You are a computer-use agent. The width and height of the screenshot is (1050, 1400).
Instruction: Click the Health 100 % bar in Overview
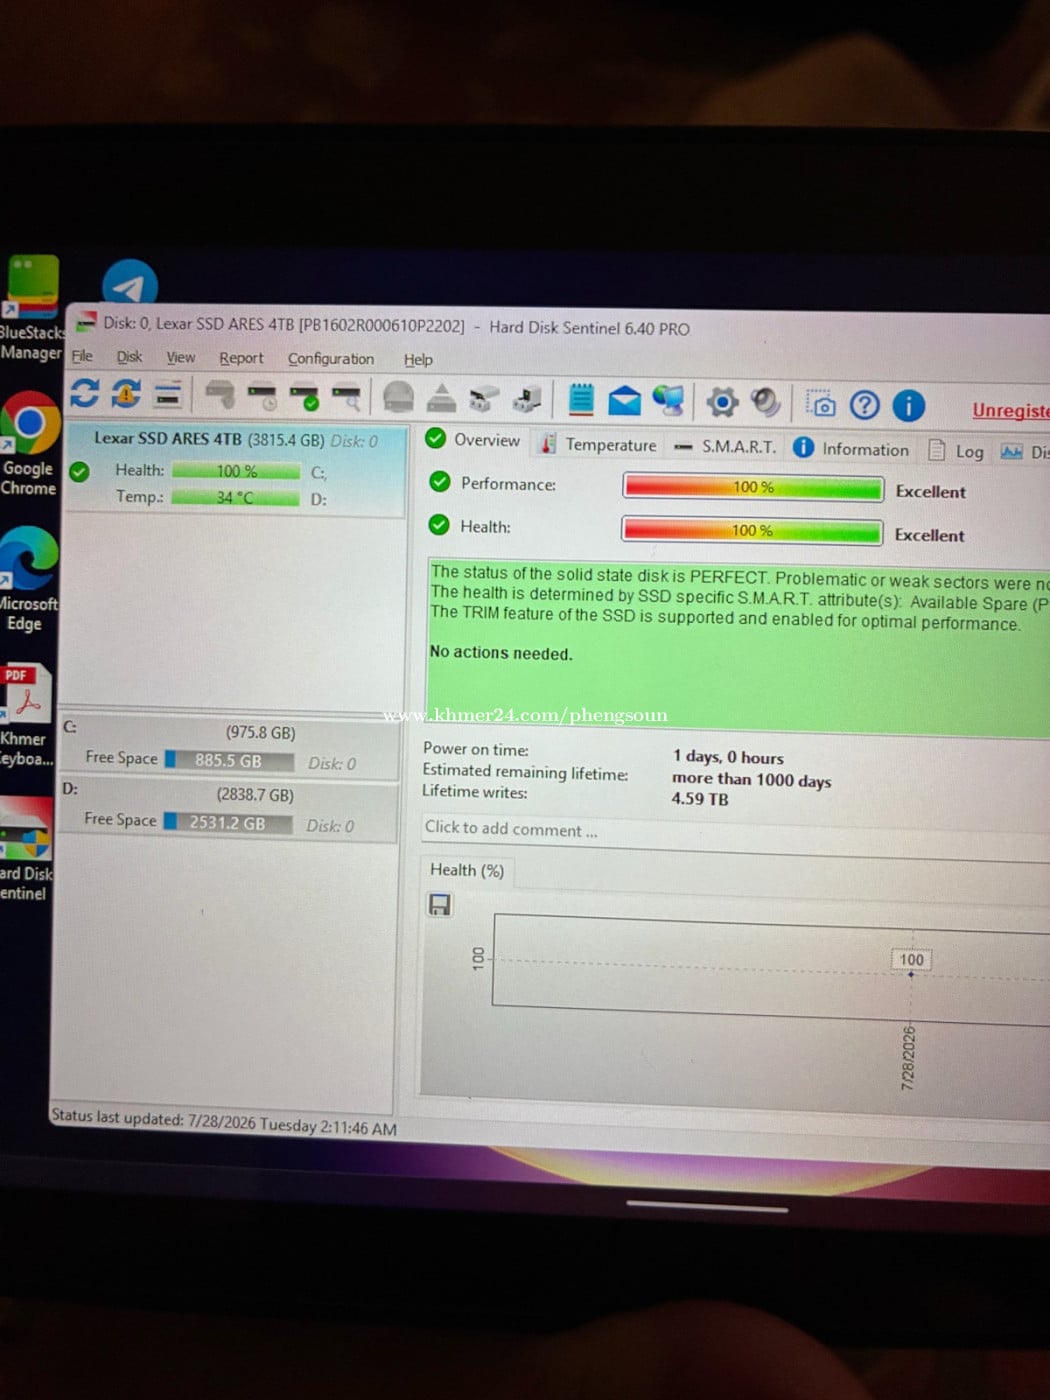click(752, 530)
